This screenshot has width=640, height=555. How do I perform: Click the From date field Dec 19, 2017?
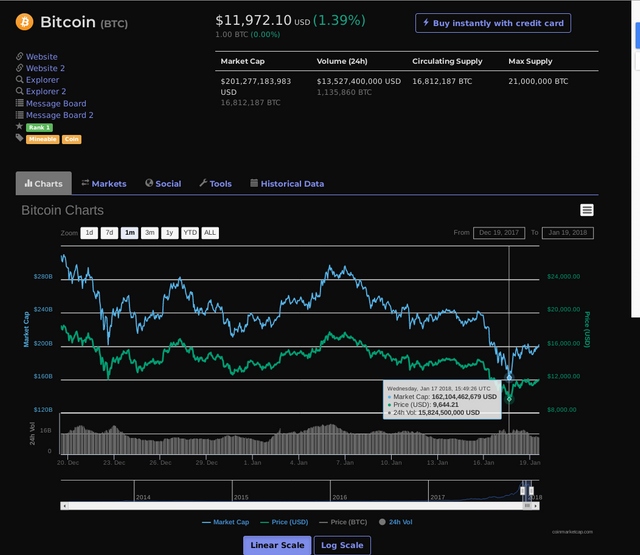click(499, 233)
